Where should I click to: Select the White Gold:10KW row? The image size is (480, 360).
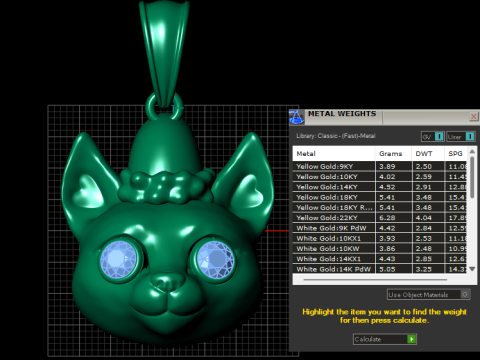coord(380,249)
